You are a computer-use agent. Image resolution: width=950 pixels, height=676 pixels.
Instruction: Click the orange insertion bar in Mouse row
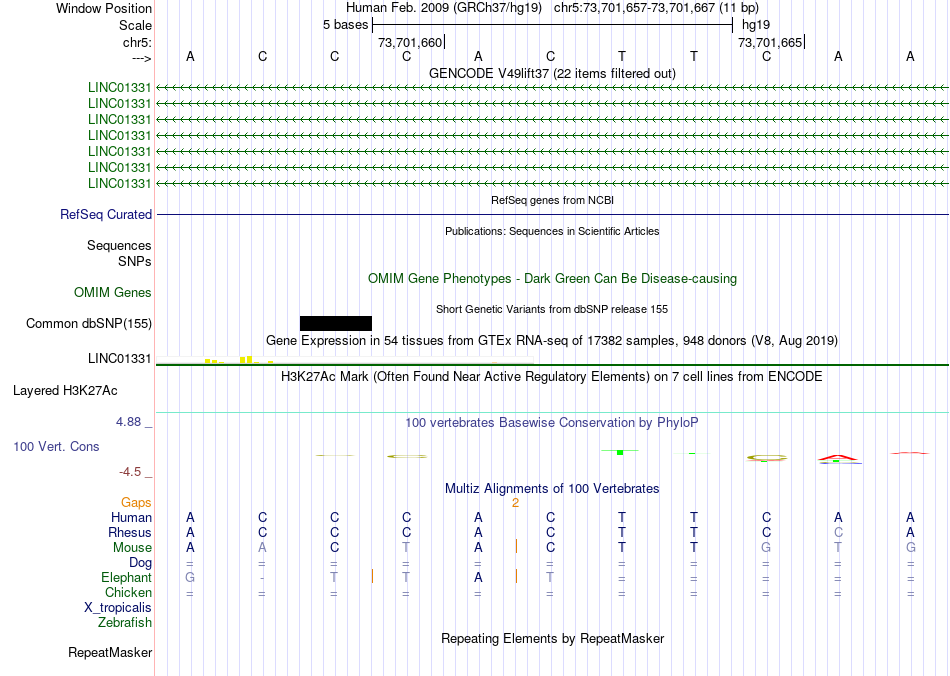[516, 546]
